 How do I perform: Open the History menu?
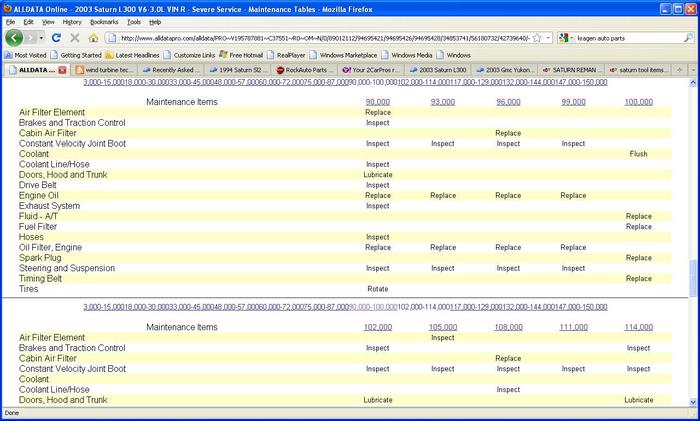coord(72,21)
